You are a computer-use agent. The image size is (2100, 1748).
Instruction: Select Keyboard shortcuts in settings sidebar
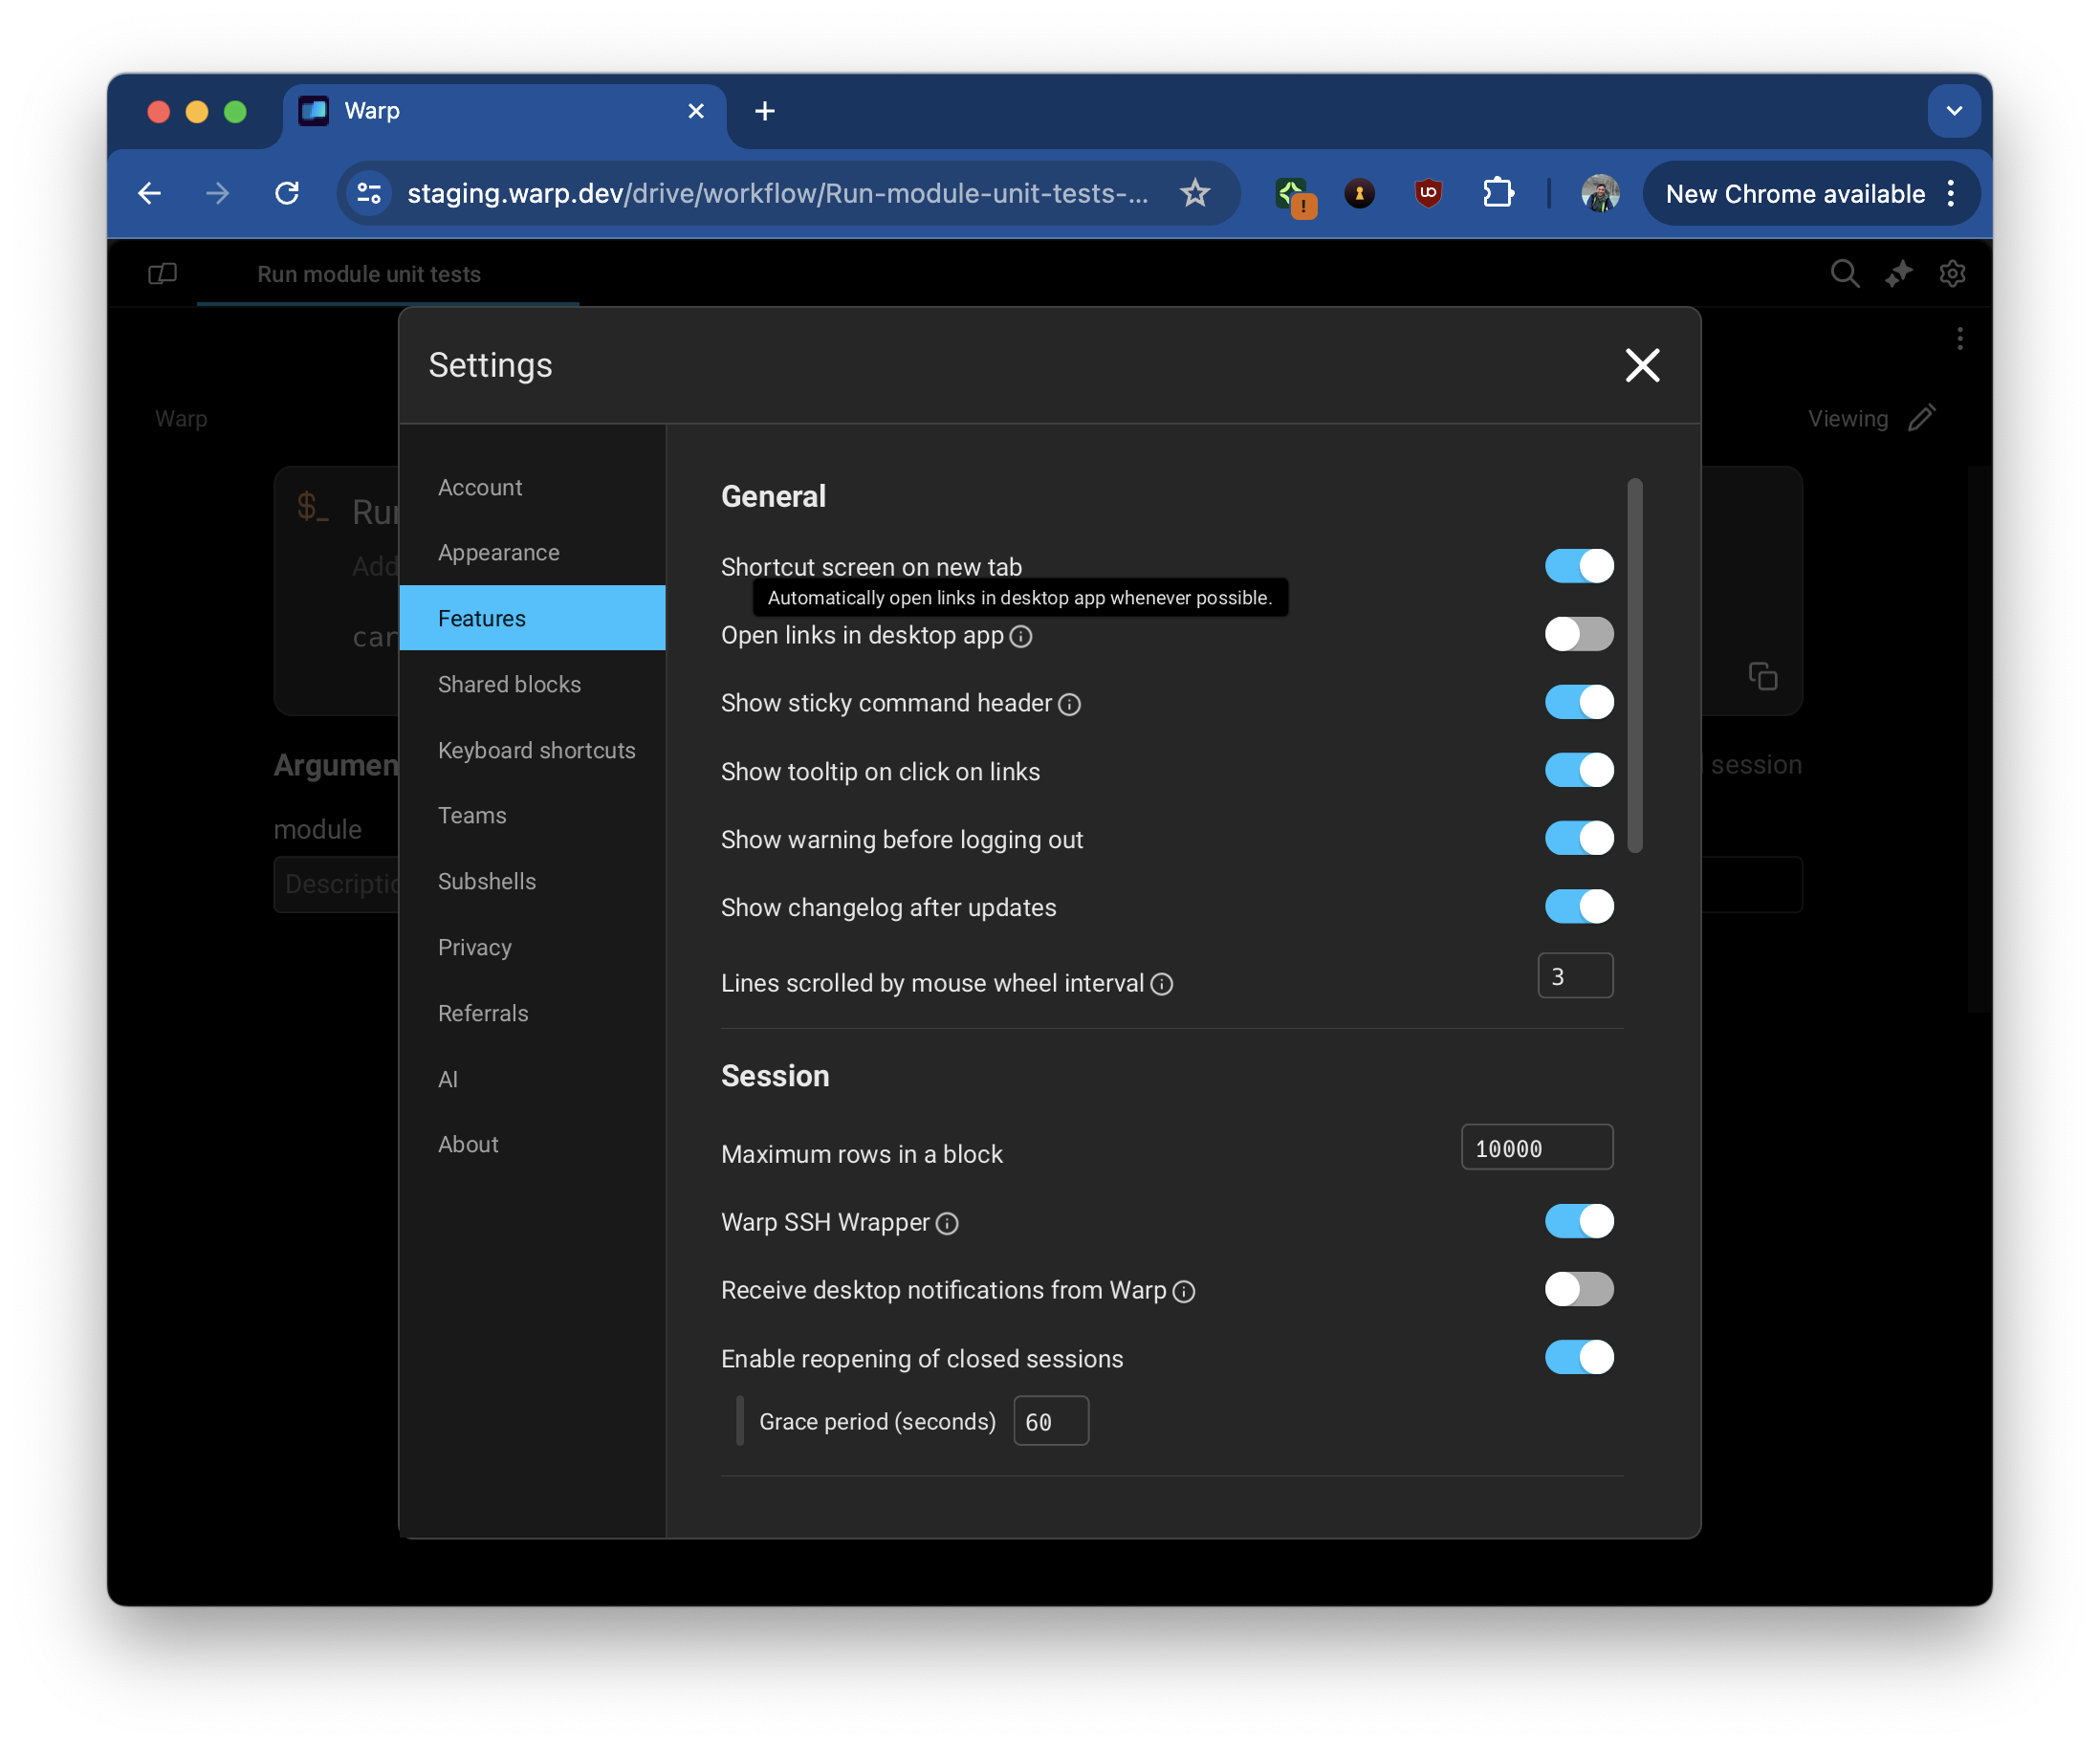coord(536,750)
